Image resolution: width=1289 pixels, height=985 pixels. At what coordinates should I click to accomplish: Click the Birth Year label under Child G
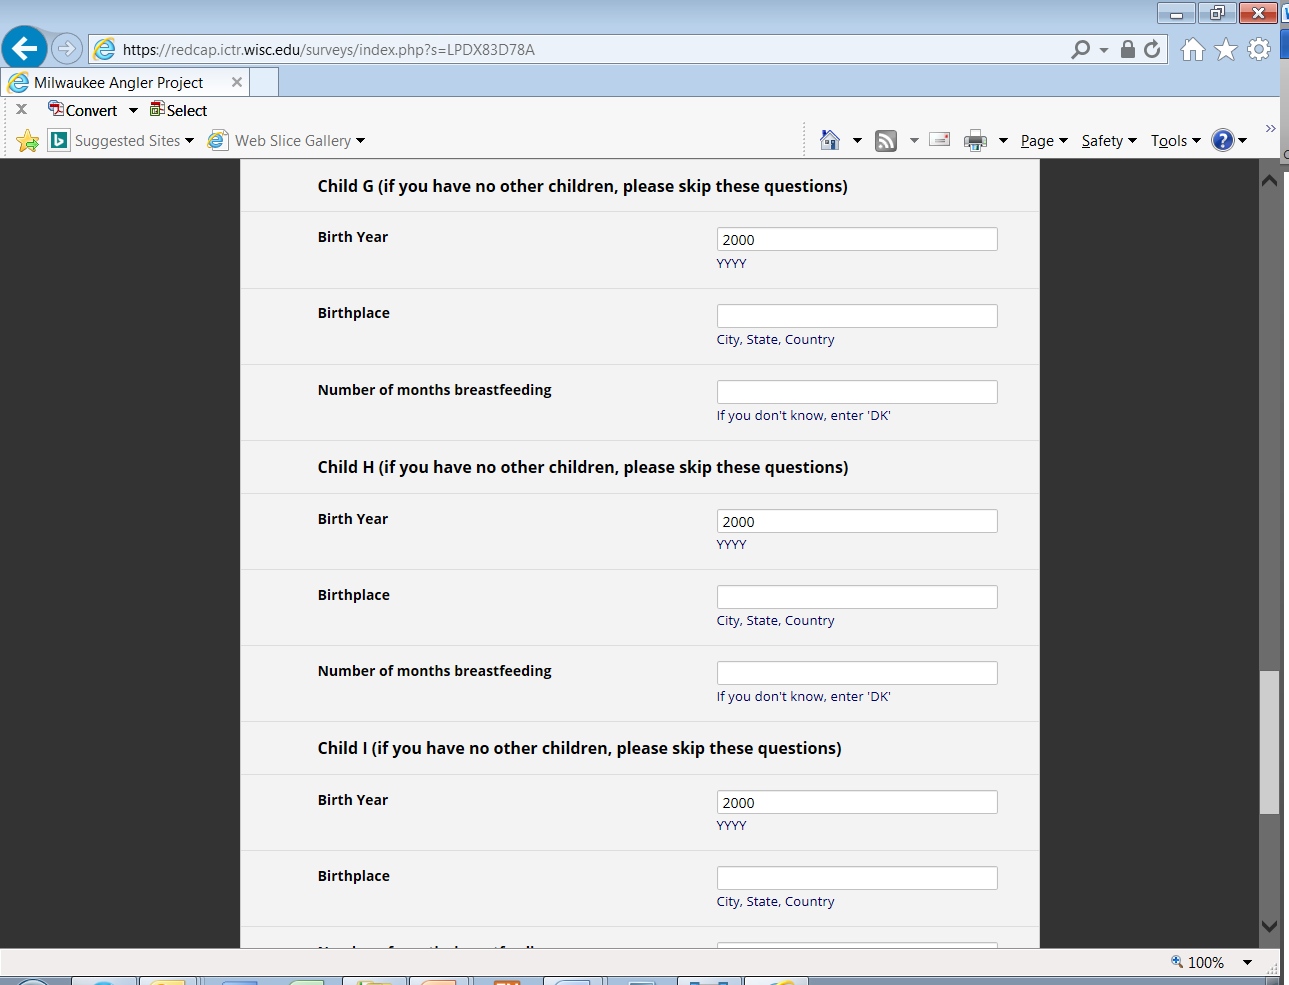353,237
